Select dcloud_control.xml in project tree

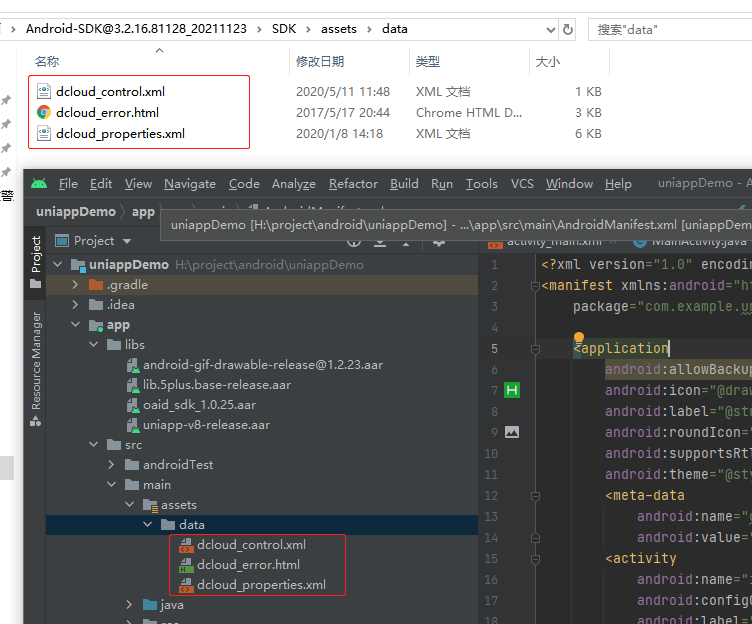point(251,545)
